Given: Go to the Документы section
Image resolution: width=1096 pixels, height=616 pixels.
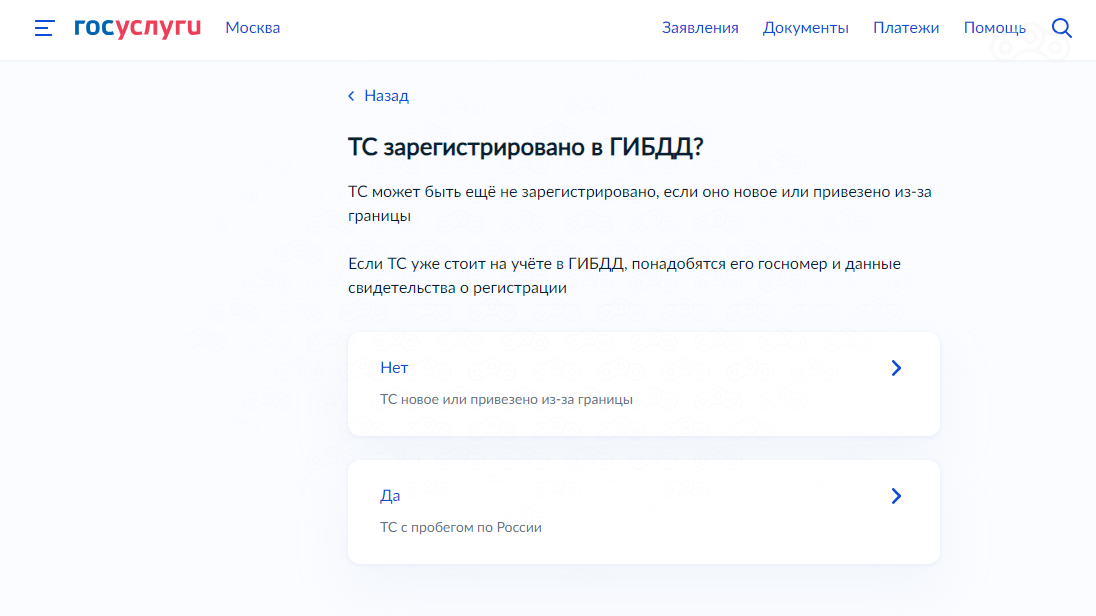Looking at the screenshot, I should tap(805, 28).
